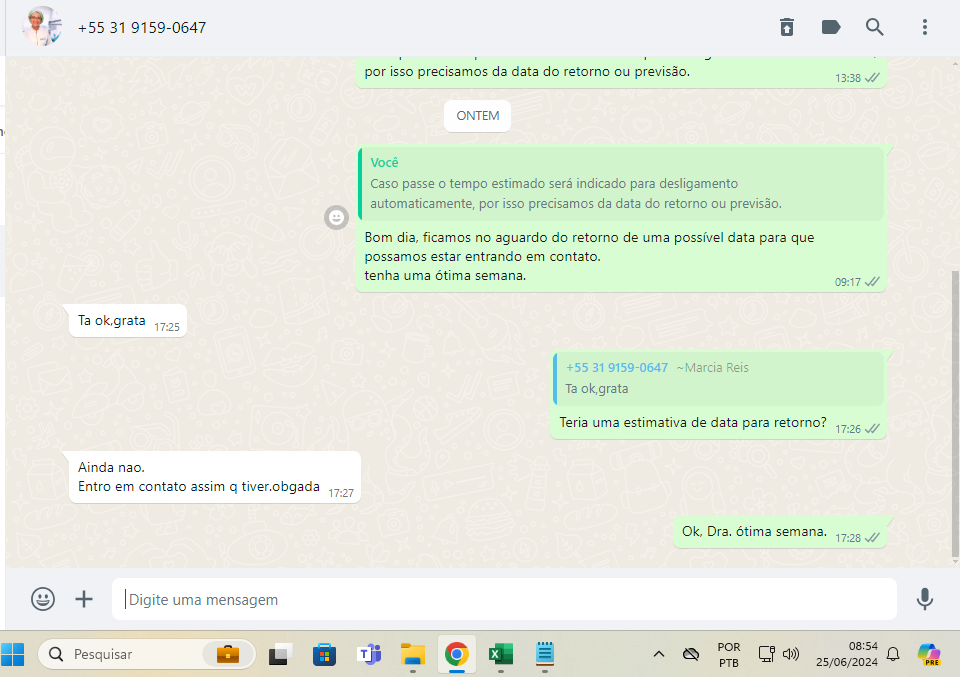Open network status tray icon
Viewport: 960px width, 677px height.
[x=767, y=654]
